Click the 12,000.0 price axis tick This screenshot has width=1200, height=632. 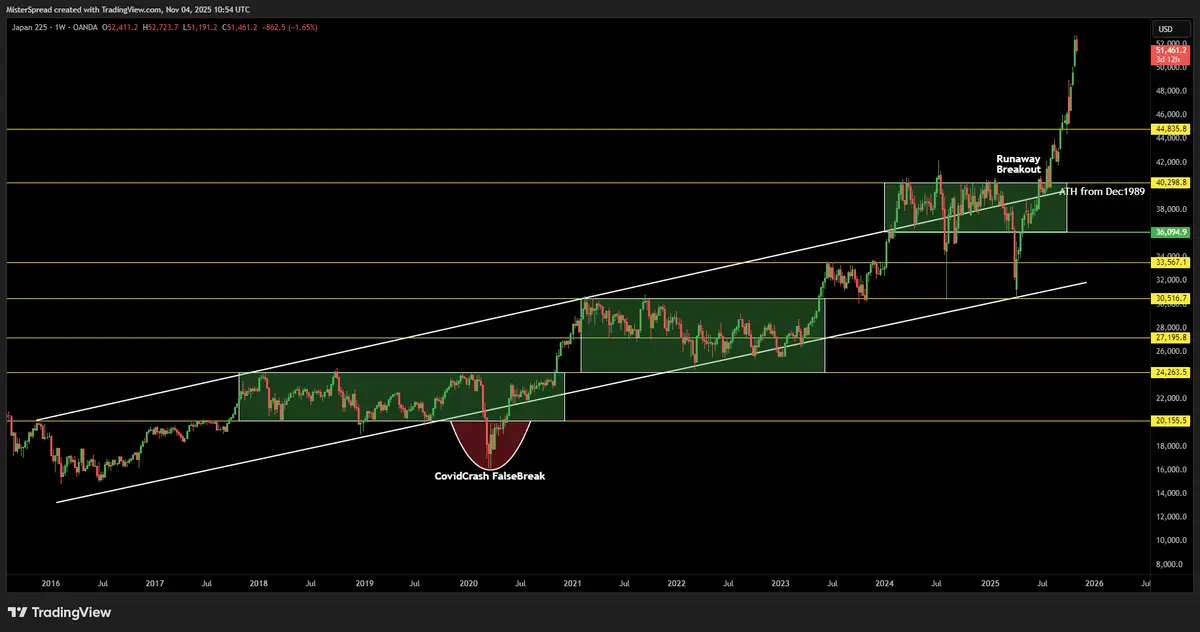pyautogui.click(x=1172, y=516)
